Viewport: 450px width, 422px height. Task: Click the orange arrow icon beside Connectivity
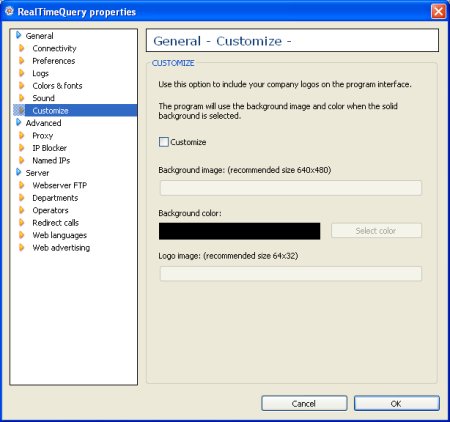[x=22, y=48]
